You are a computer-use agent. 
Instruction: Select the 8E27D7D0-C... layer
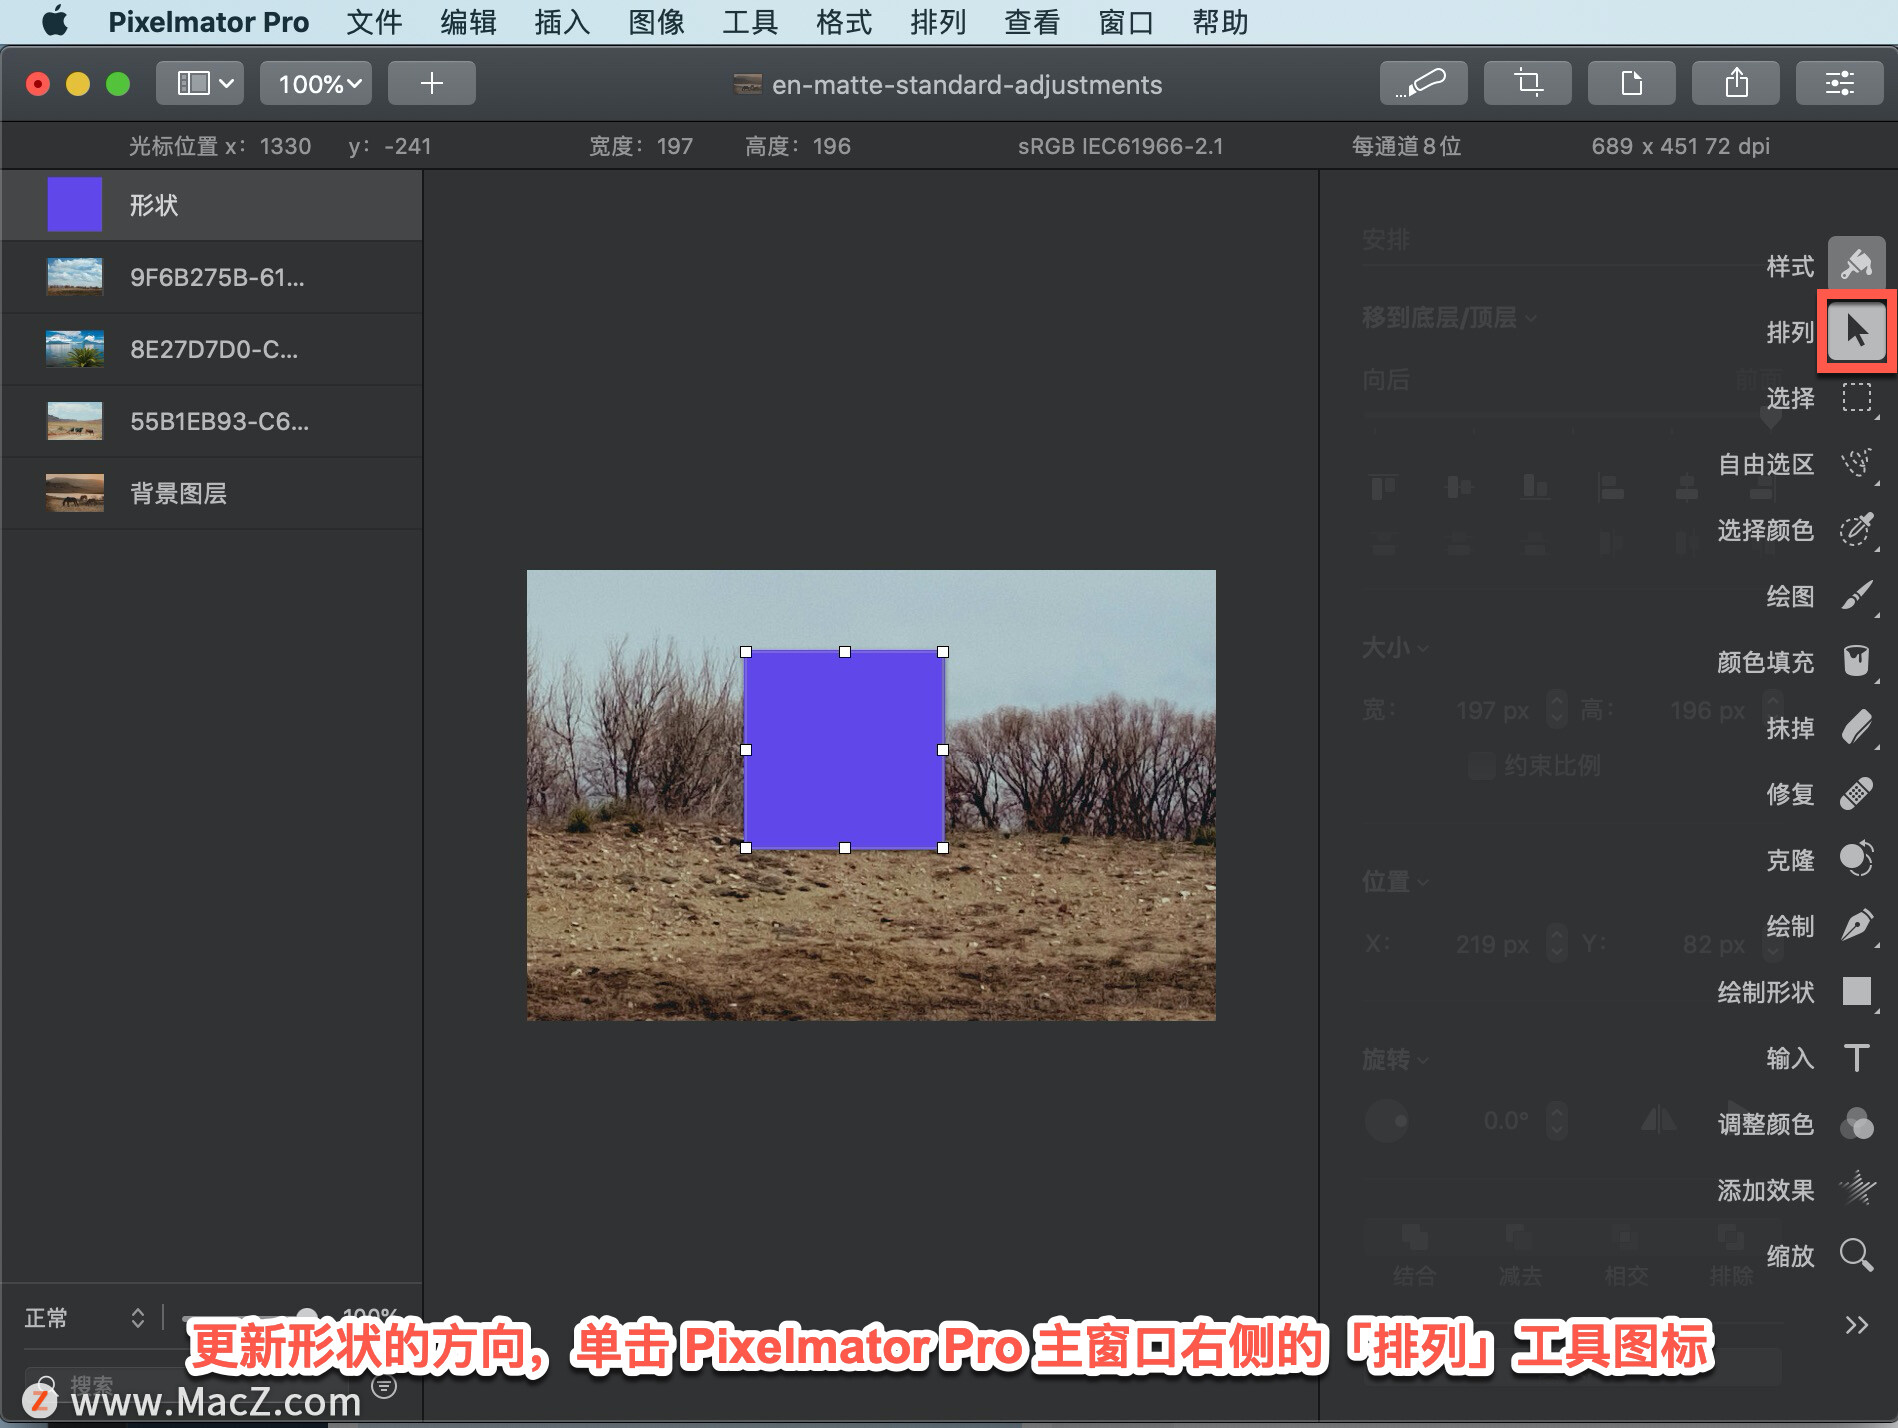[x=211, y=349]
